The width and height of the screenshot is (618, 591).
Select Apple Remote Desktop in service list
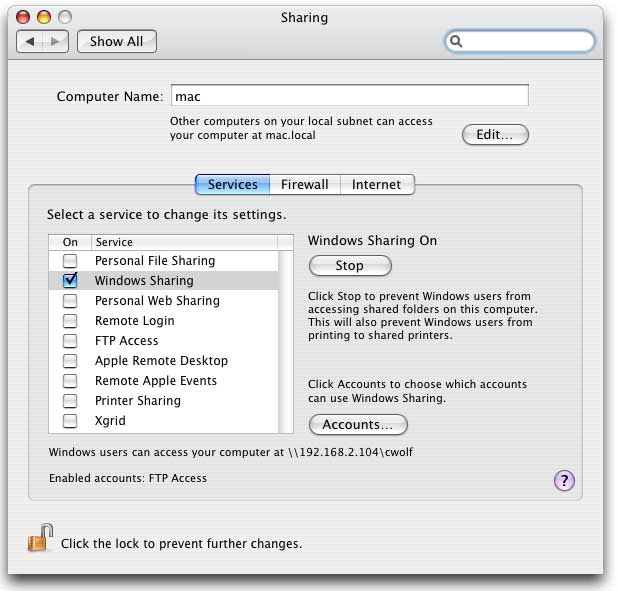click(161, 361)
